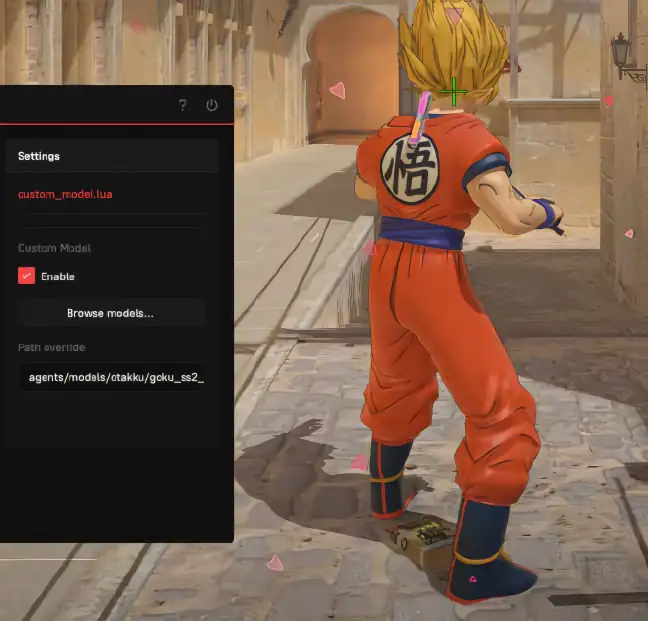Click the Path override label
This screenshot has width=648, height=621.
click(52, 347)
